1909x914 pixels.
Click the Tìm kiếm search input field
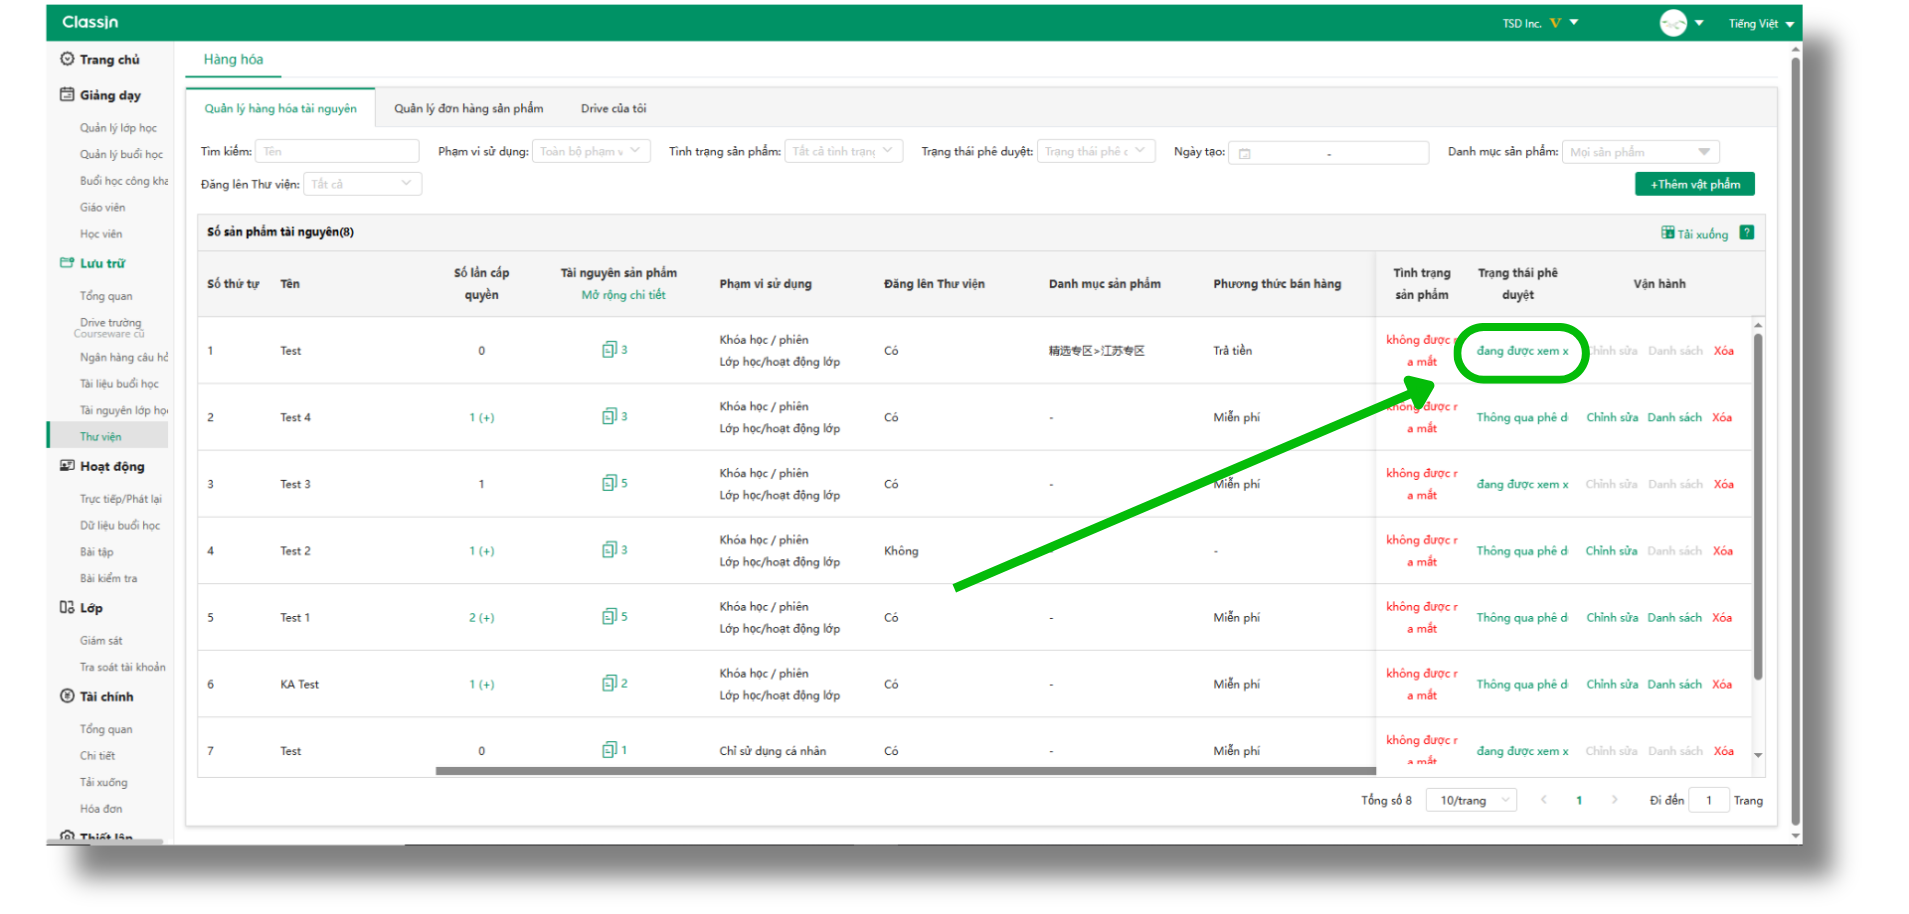(x=337, y=152)
